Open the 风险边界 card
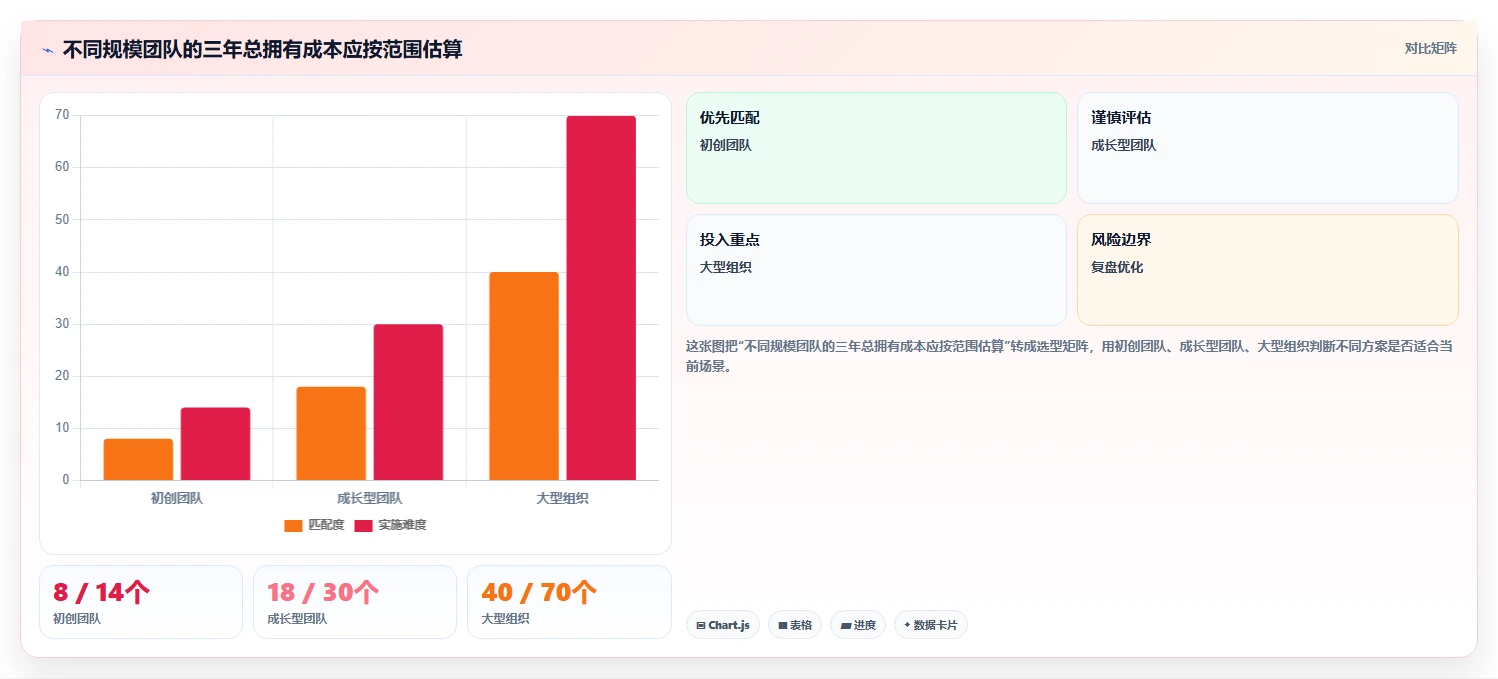 click(1268, 270)
